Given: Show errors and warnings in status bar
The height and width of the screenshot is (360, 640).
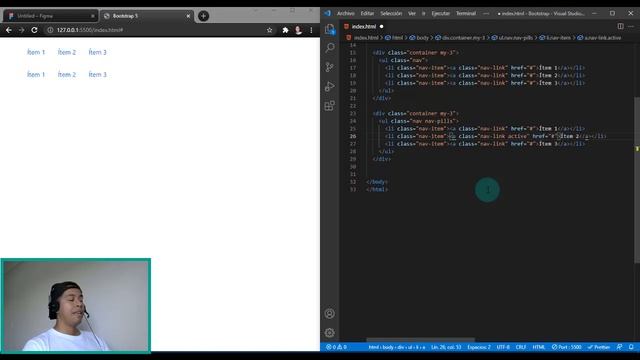Looking at the screenshot, I should (336, 347).
